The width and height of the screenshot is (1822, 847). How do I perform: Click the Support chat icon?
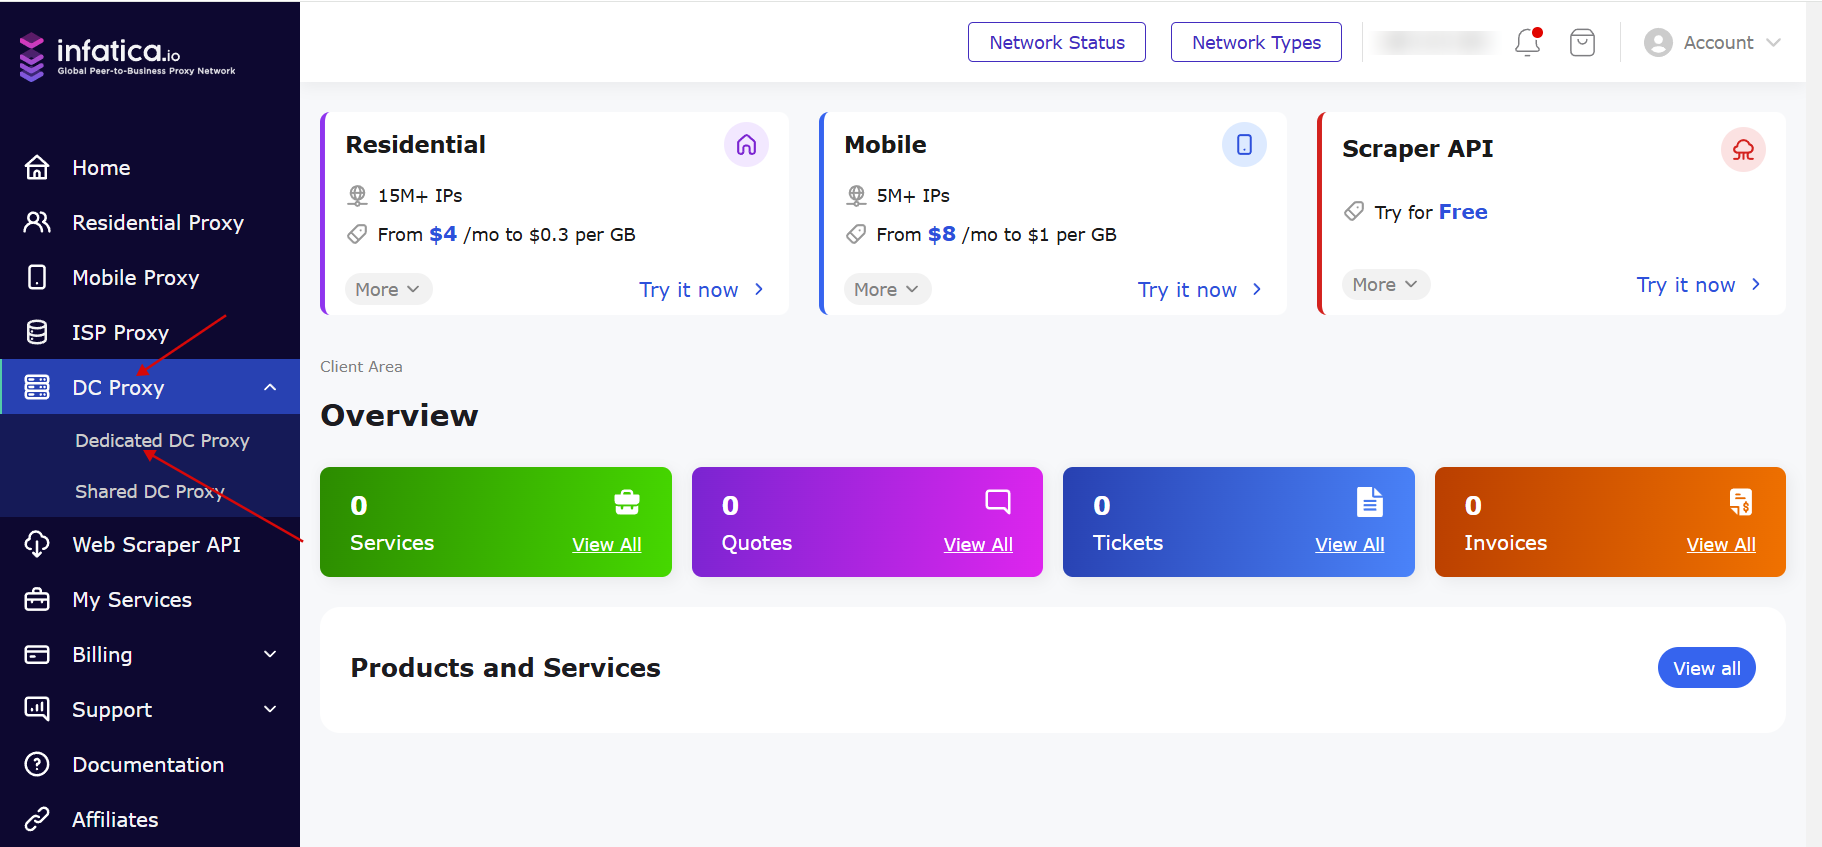click(x=37, y=709)
